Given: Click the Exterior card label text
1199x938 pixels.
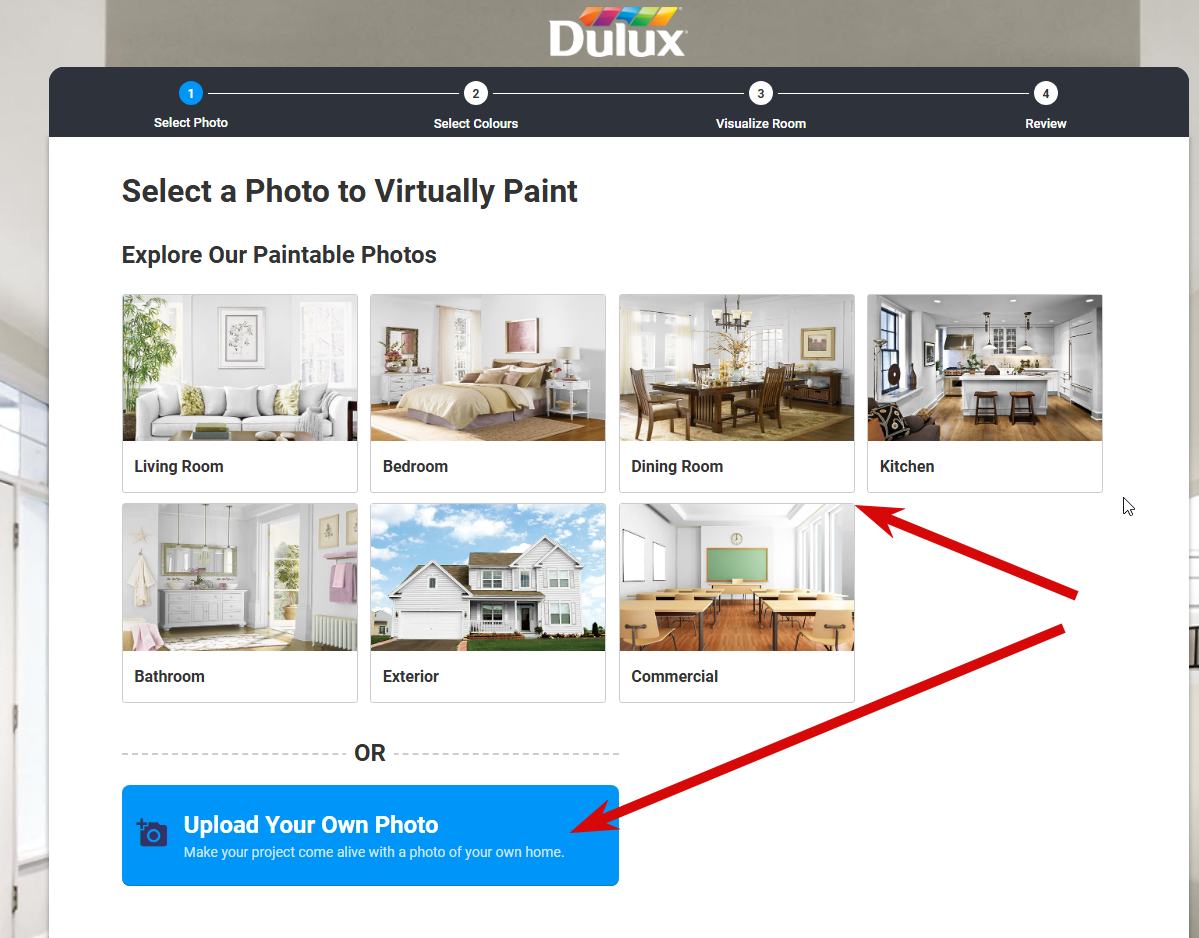Looking at the screenshot, I should tap(411, 677).
